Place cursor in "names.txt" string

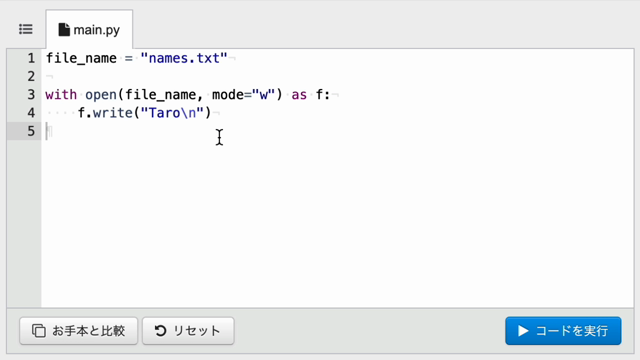(x=184, y=58)
